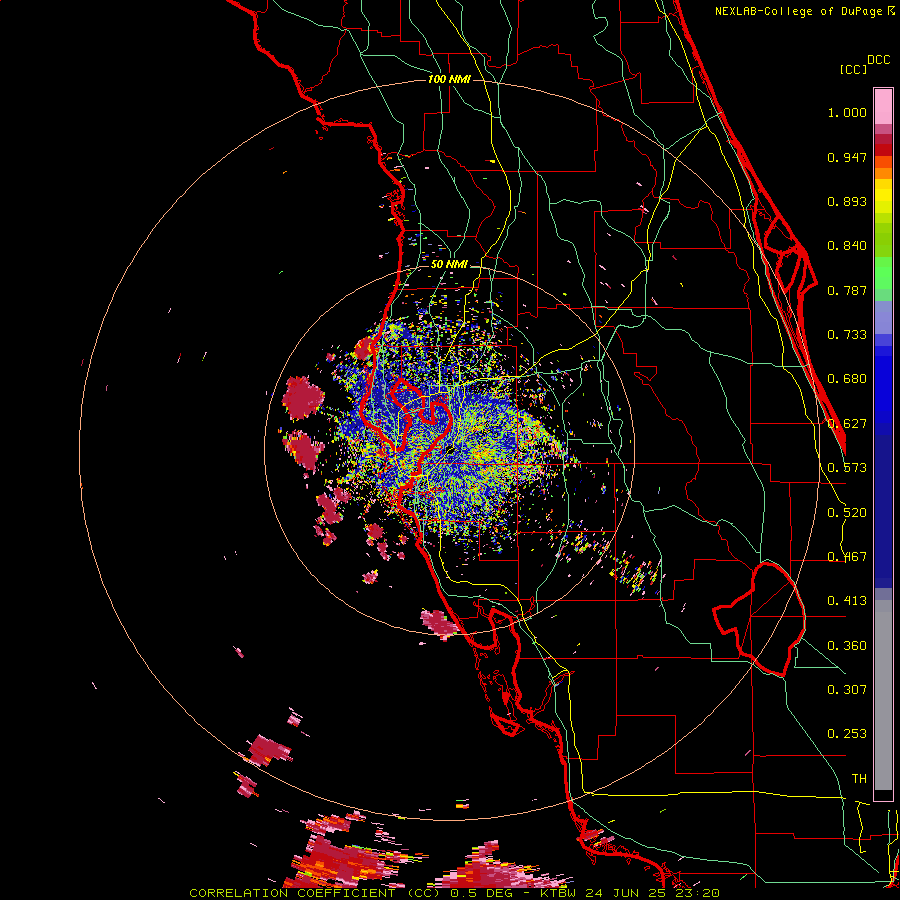Select the 0.413 scale value
900x900 pixels.
[x=847, y=601]
